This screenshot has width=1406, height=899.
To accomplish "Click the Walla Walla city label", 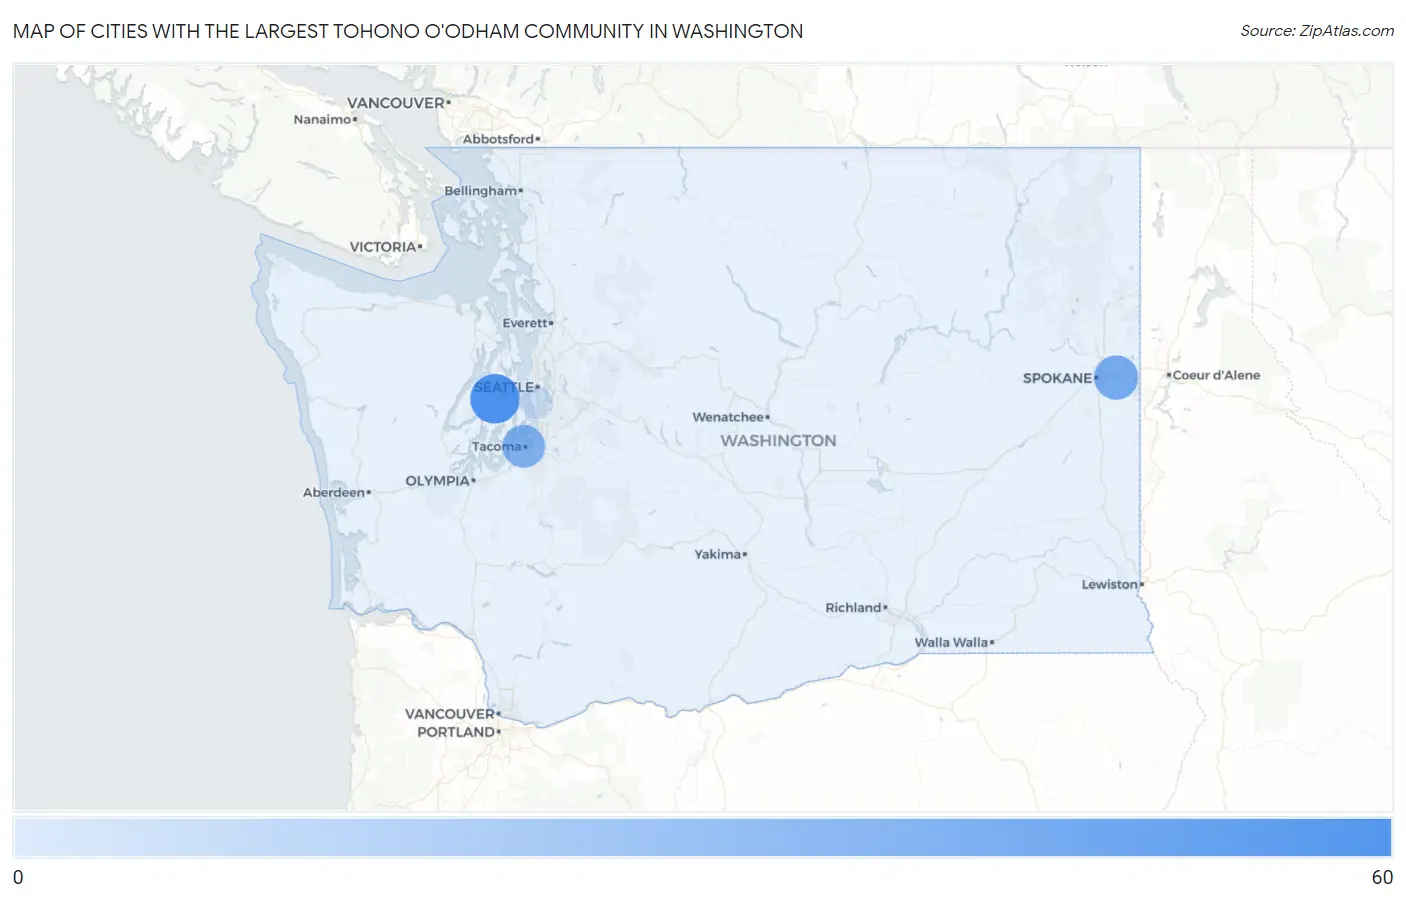I will tap(951, 643).
